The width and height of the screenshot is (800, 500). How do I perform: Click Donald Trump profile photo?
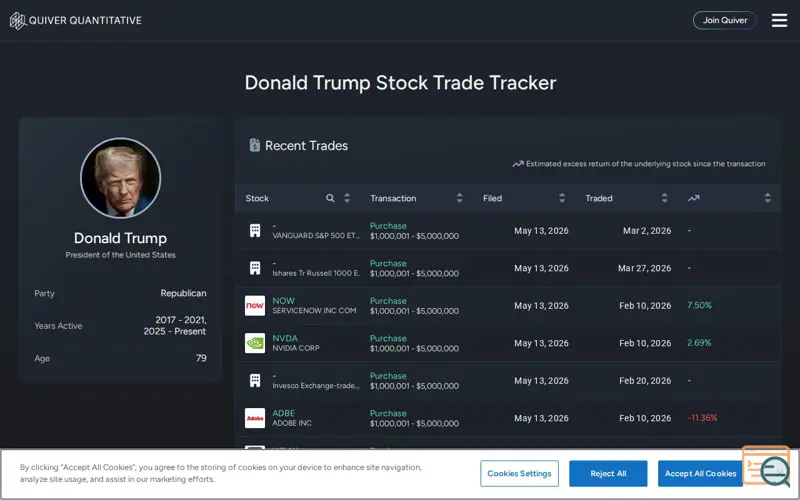(x=120, y=178)
